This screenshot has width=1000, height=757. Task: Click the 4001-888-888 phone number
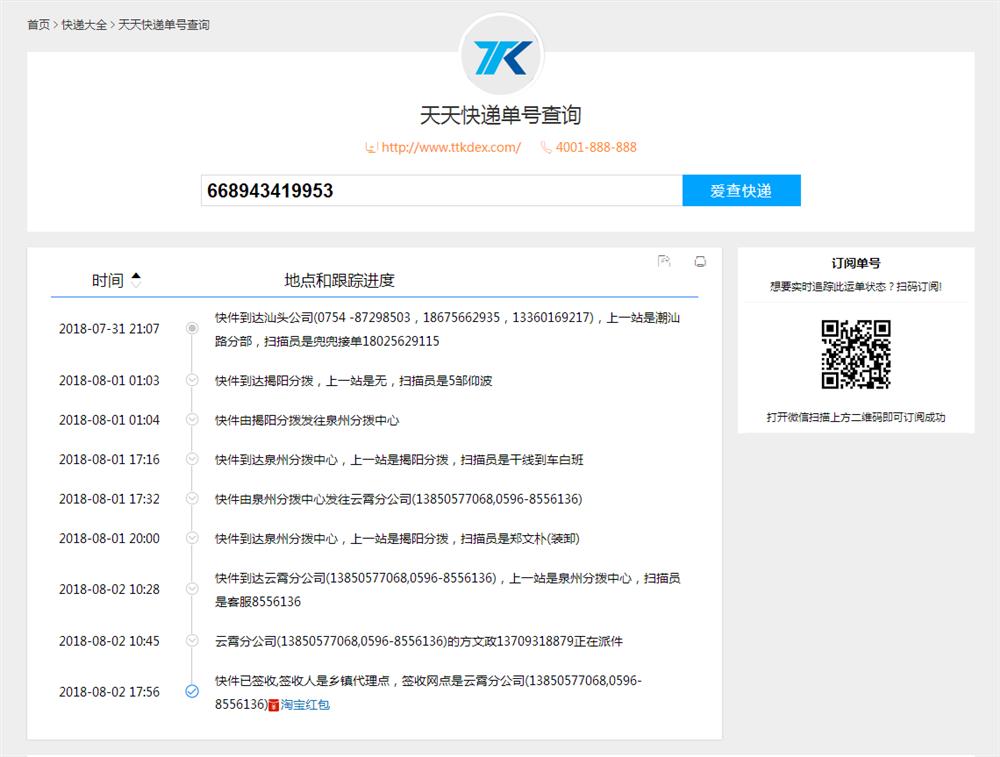tap(596, 147)
